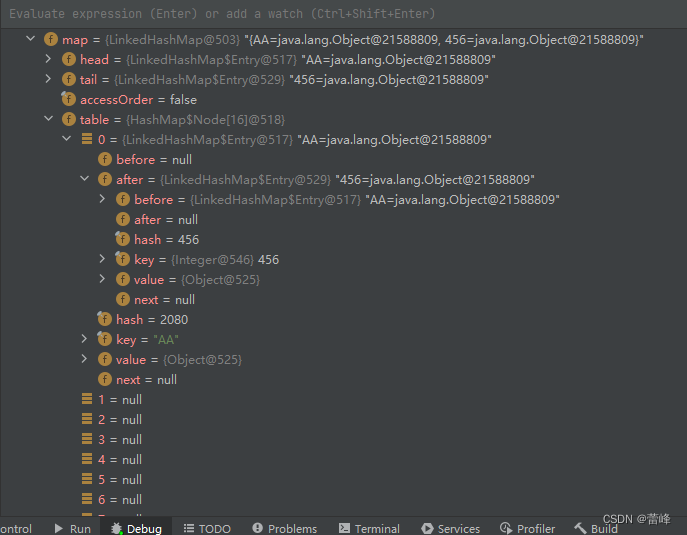Open the TODO tool window tab
Viewport: 687px width, 535px height.
tap(206, 528)
